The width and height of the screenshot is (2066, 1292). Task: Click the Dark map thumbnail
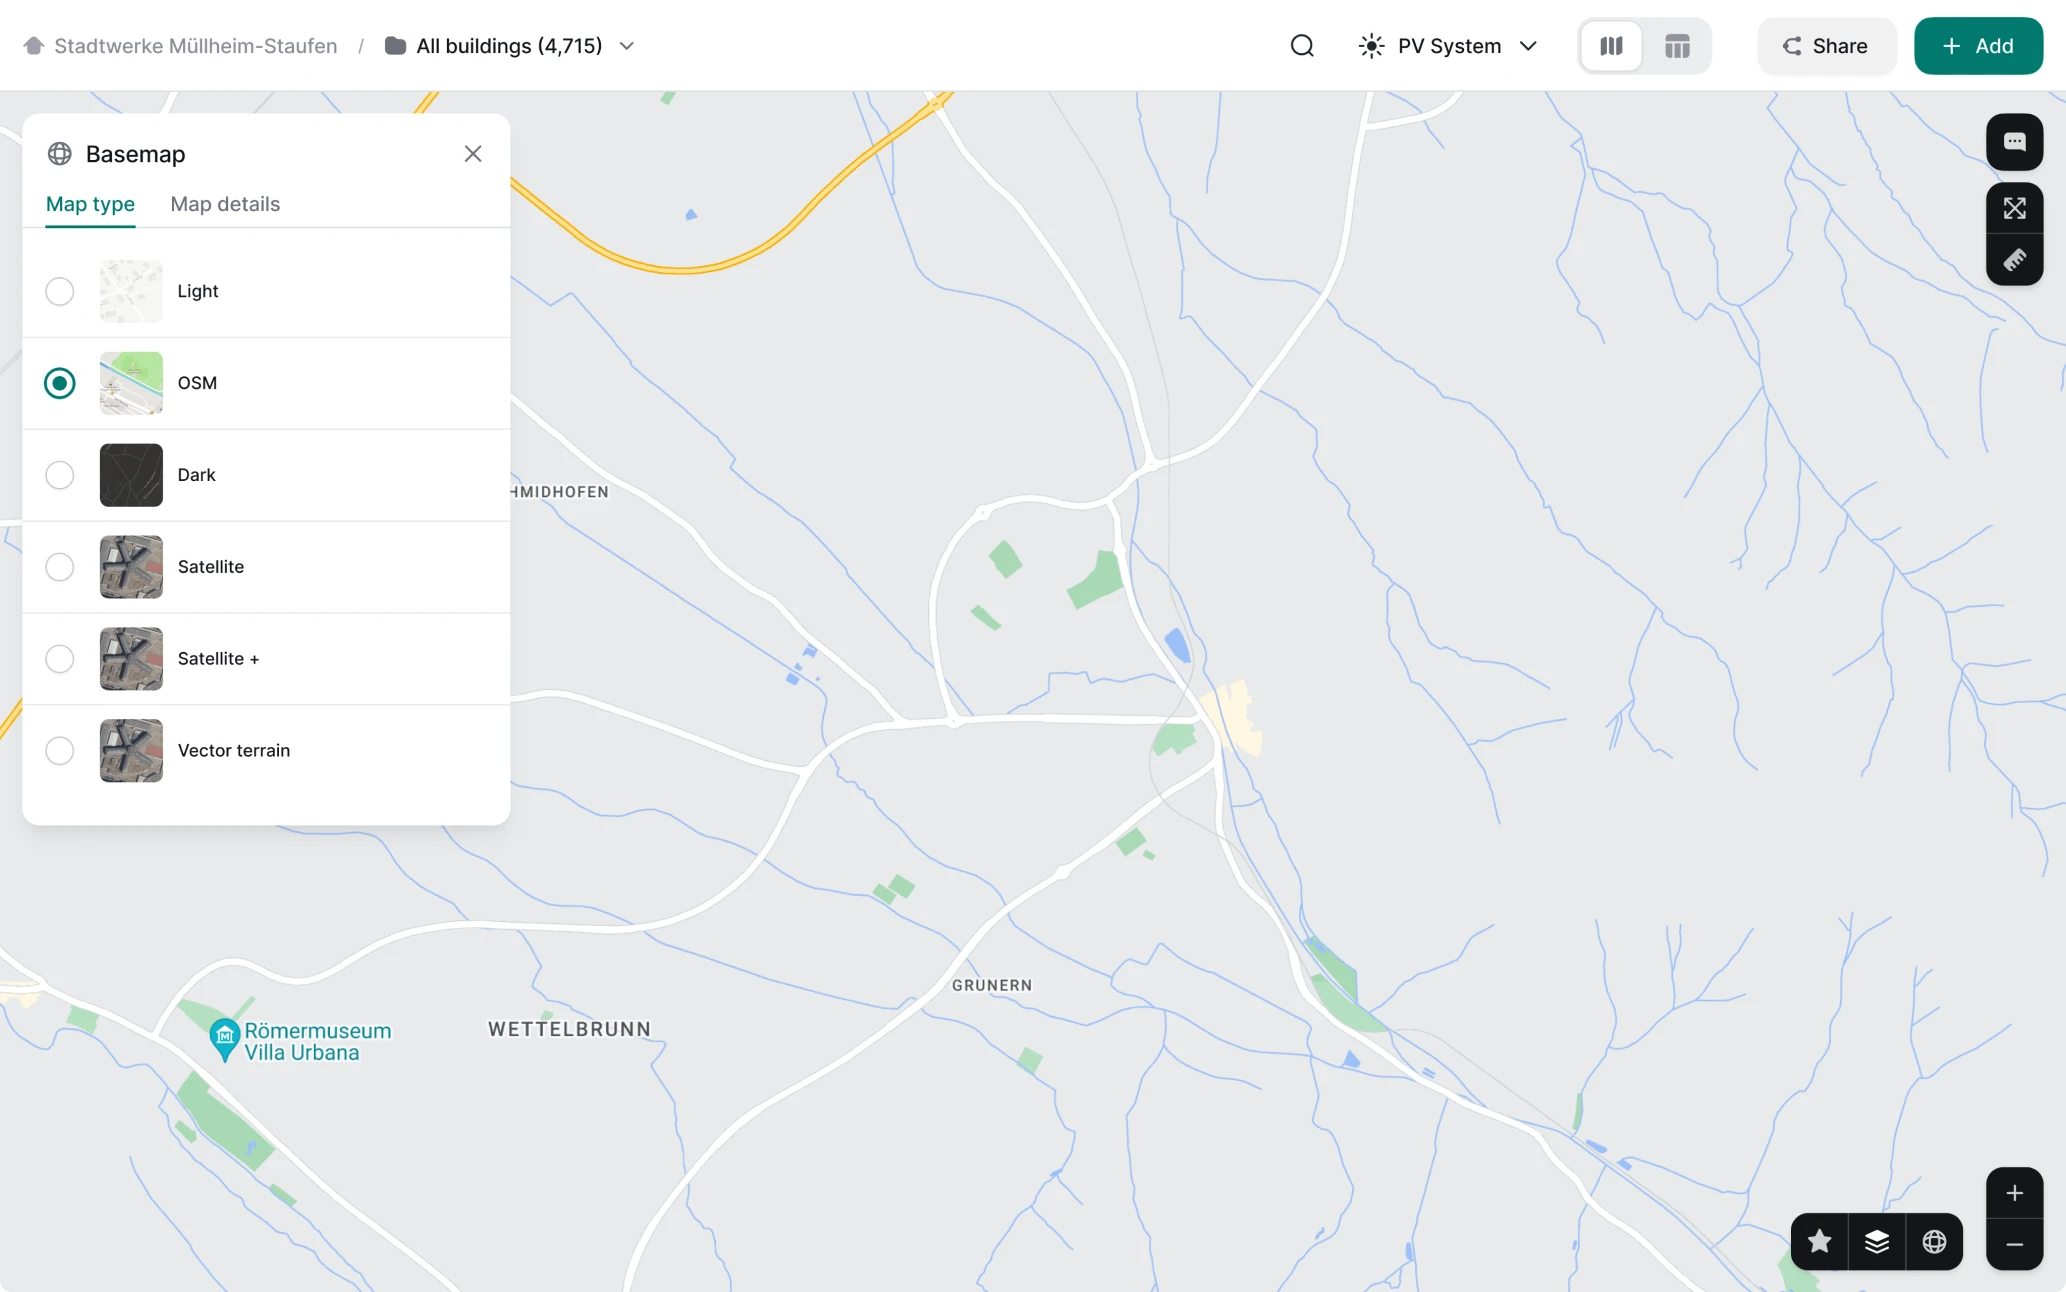[131, 475]
